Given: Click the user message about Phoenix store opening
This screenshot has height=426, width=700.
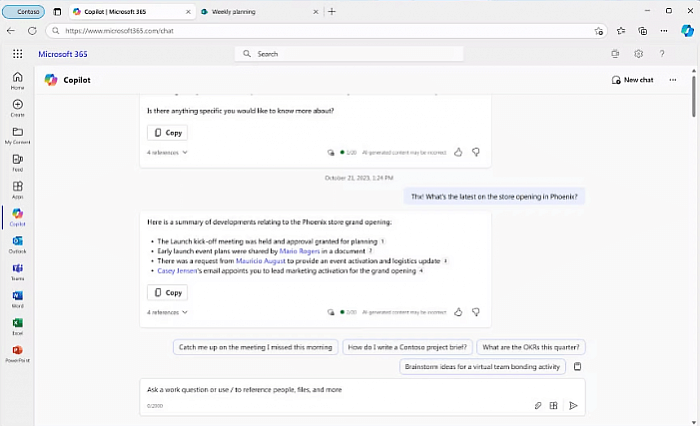Looking at the screenshot, I should (494, 196).
